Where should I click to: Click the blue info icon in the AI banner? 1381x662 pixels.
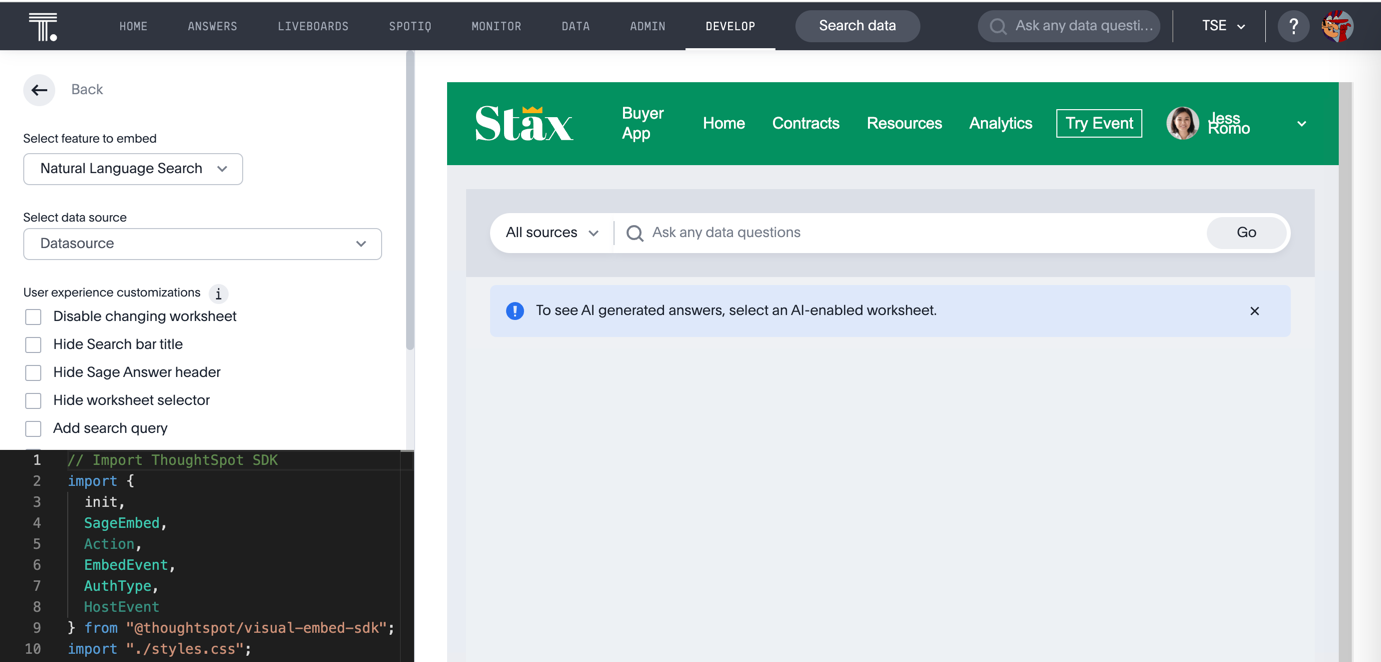[514, 310]
